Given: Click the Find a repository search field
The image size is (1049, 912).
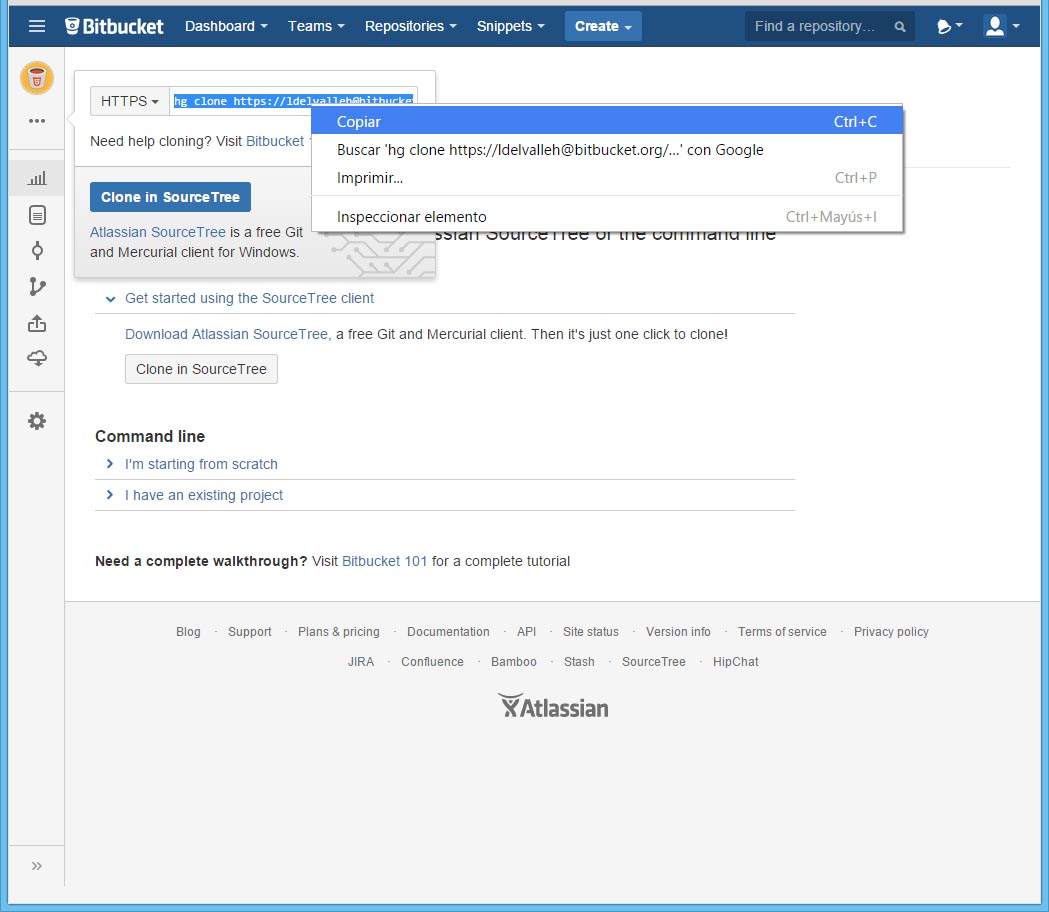Looking at the screenshot, I should 818,26.
